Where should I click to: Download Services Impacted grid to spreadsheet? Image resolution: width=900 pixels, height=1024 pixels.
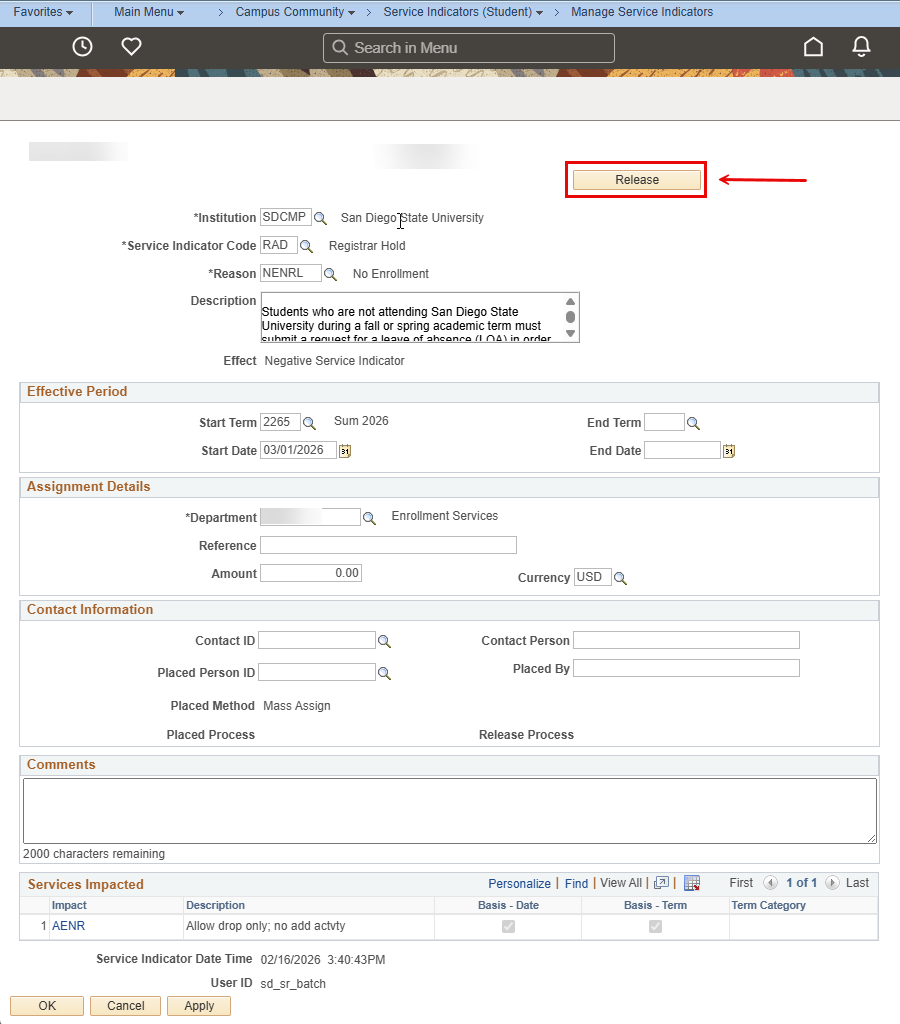coord(692,883)
